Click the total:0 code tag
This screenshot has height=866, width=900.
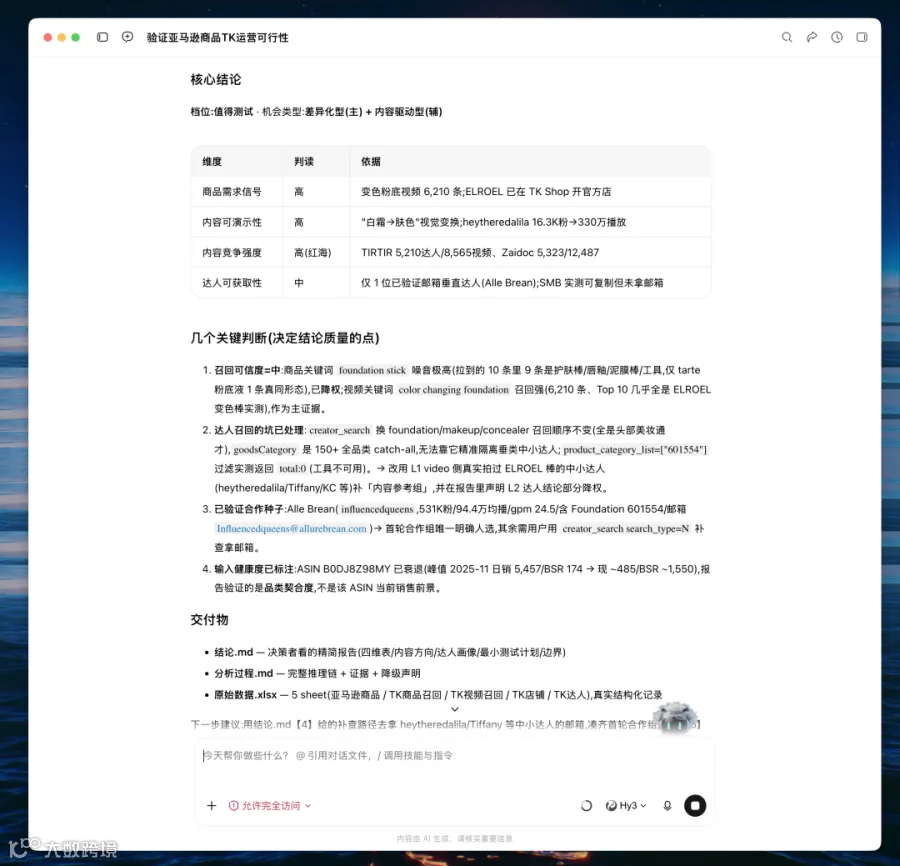(x=292, y=469)
